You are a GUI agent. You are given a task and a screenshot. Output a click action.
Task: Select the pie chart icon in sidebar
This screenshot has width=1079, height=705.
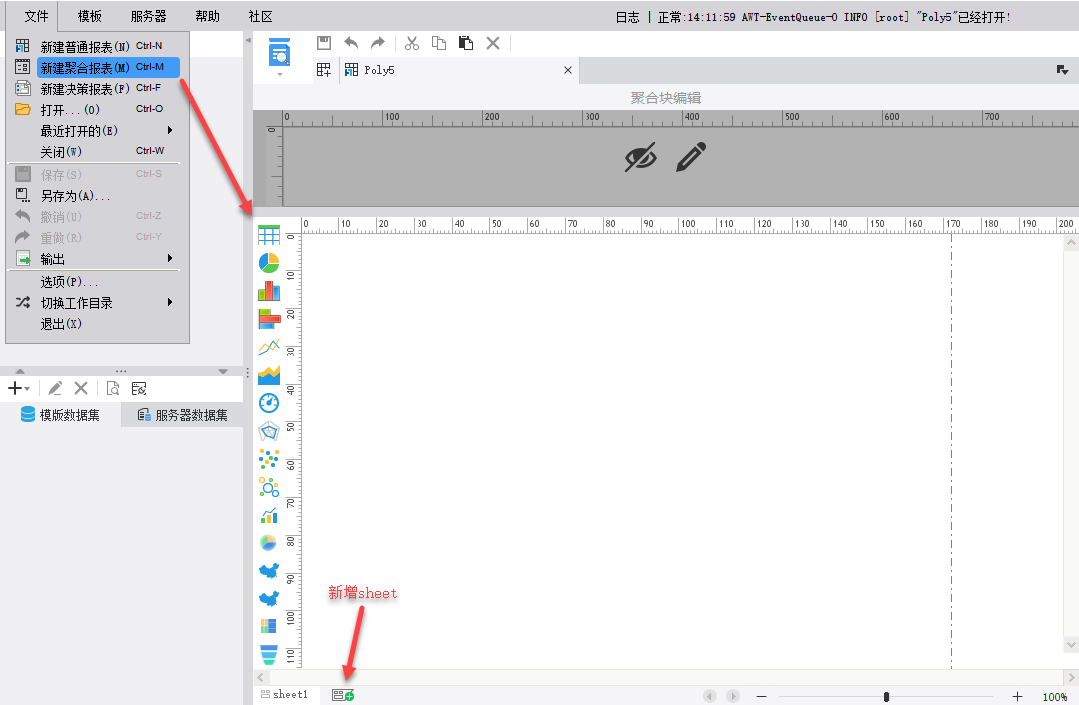pyautogui.click(x=269, y=263)
